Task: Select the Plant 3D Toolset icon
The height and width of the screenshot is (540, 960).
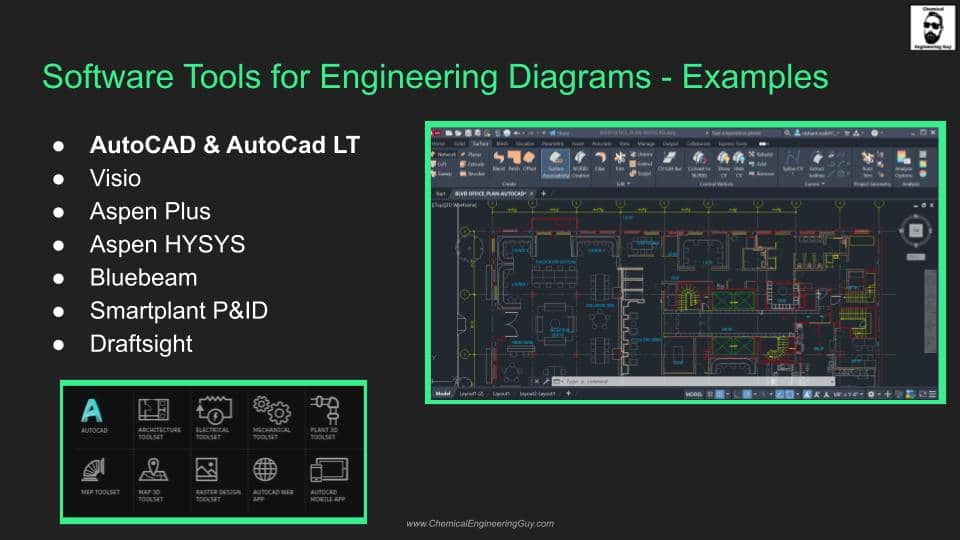Action: point(325,410)
